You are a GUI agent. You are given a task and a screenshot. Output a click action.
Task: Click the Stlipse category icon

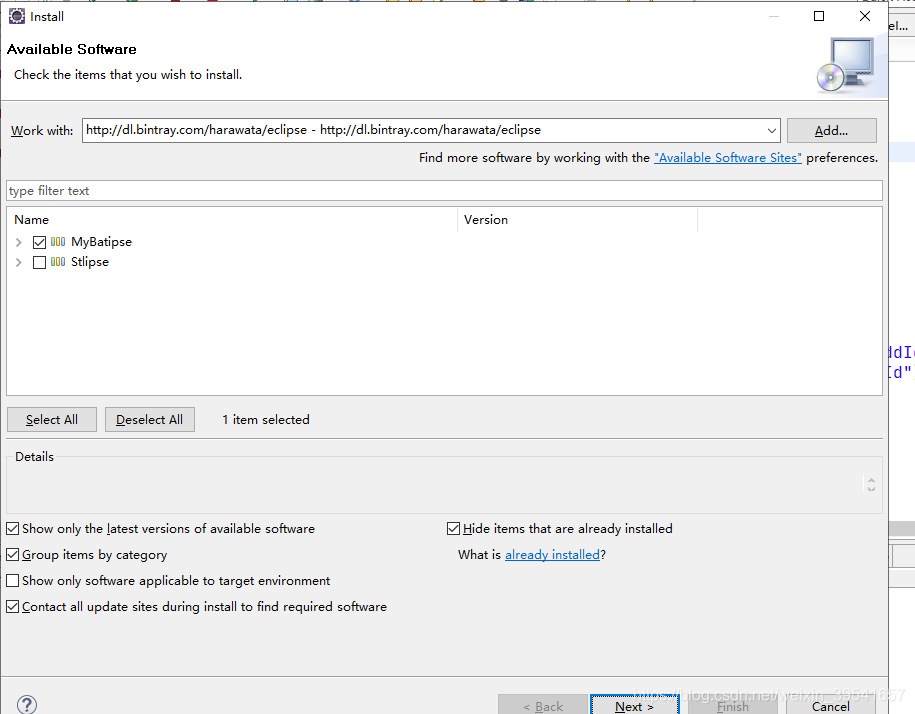(x=58, y=262)
